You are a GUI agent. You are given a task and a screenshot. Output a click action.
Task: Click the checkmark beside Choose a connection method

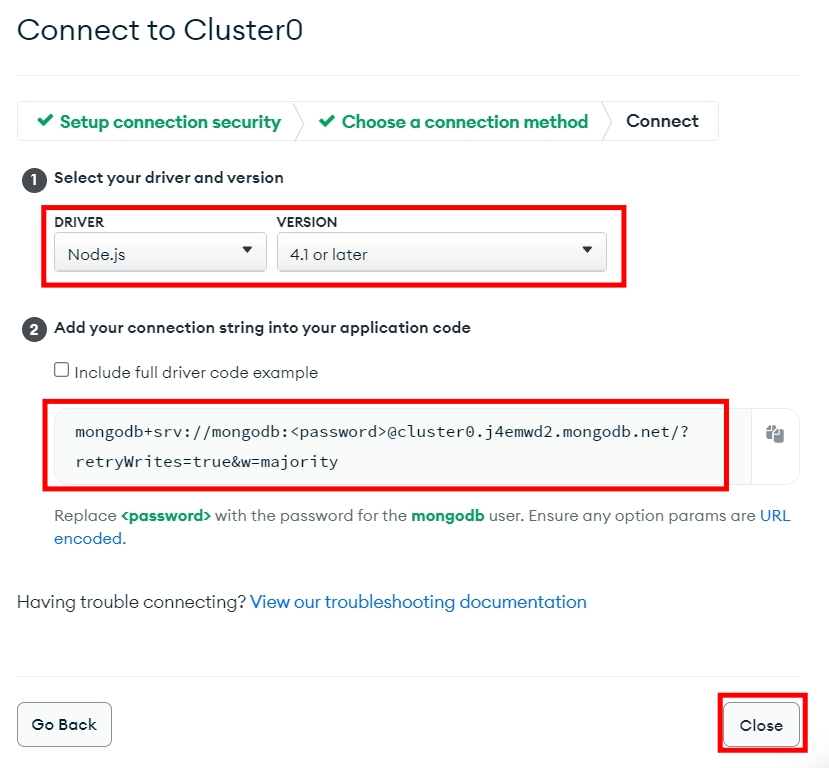(x=328, y=121)
